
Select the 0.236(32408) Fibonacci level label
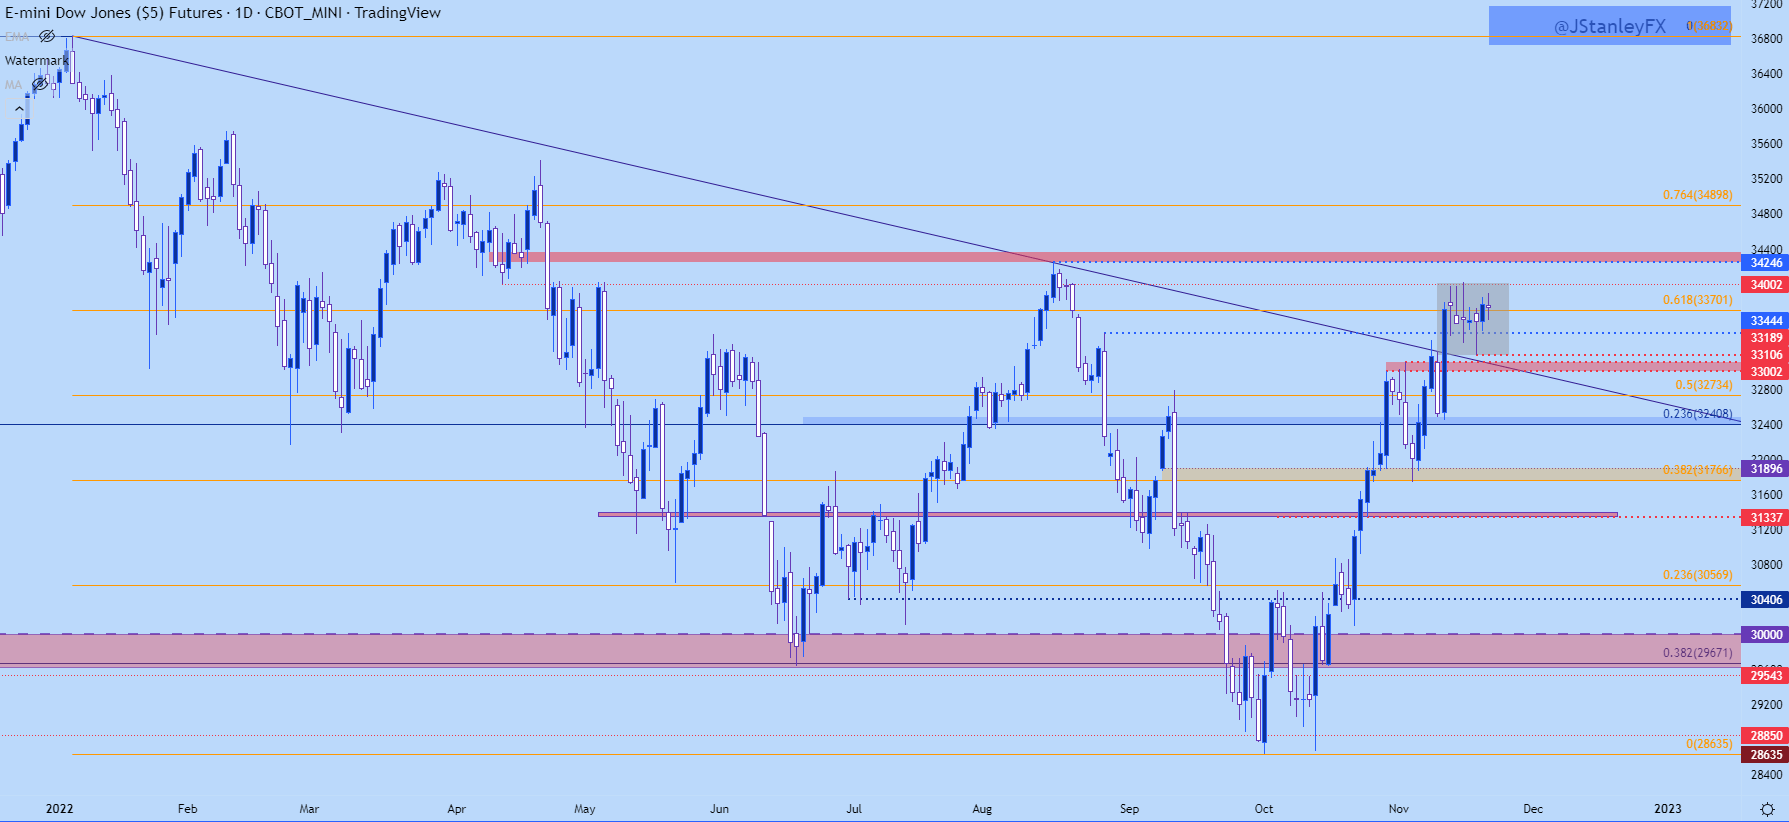tap(1697, 414)
